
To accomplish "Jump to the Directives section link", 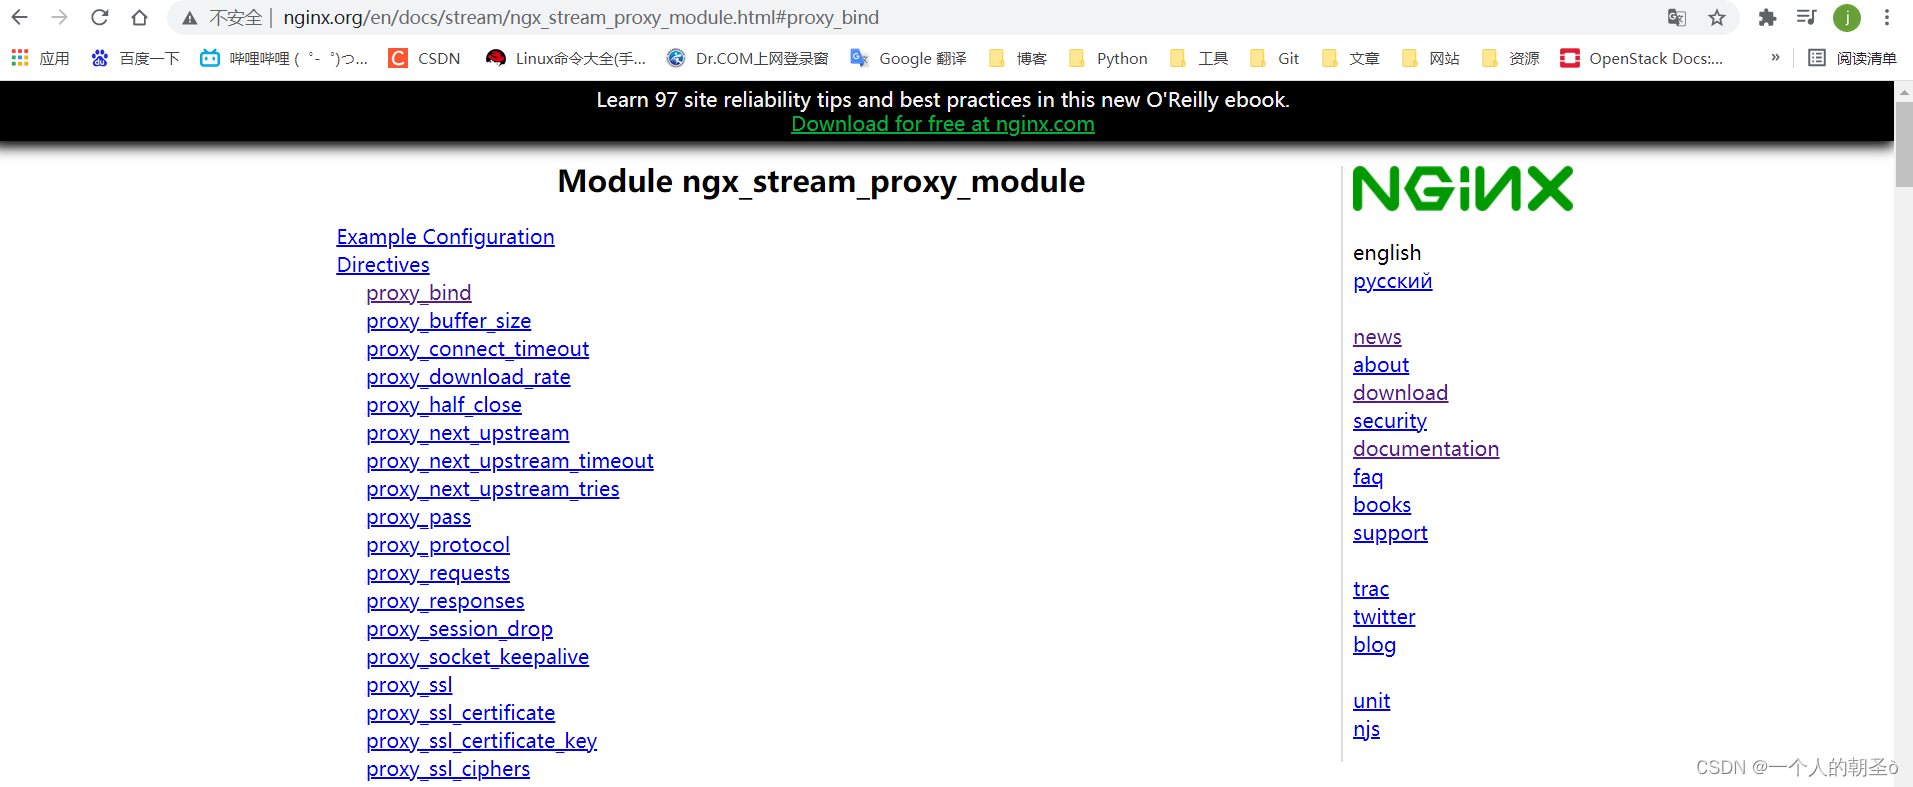I will [383, 265].
